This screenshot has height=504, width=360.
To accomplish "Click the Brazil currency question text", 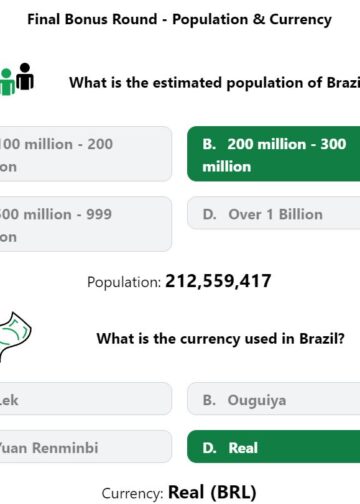I will [x=221, y=339].
